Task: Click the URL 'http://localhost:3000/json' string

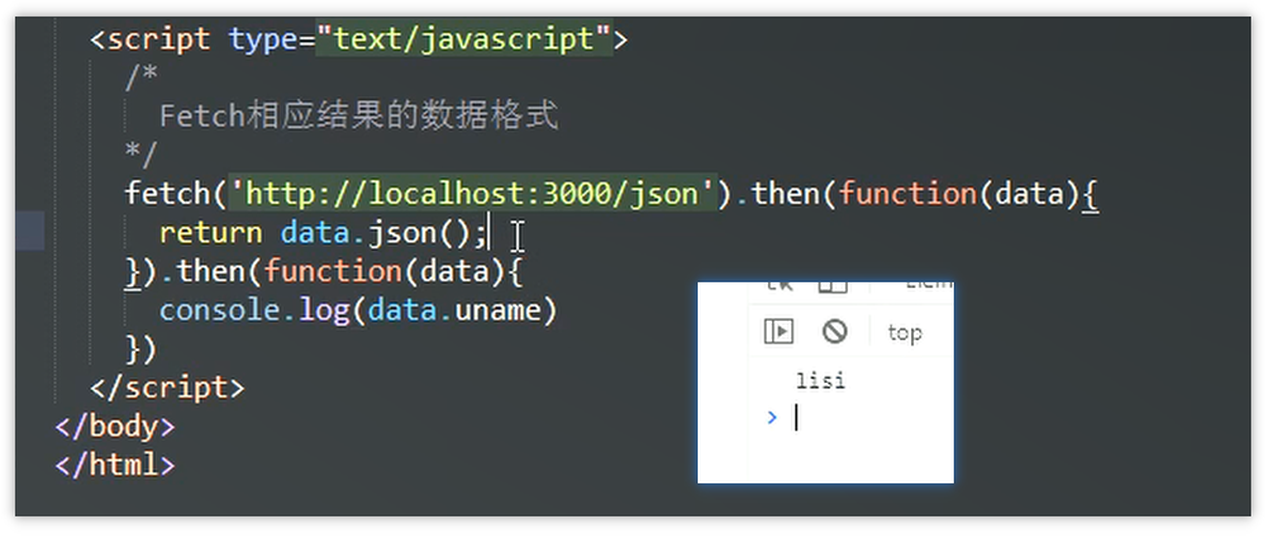Action: click(474, 192)
